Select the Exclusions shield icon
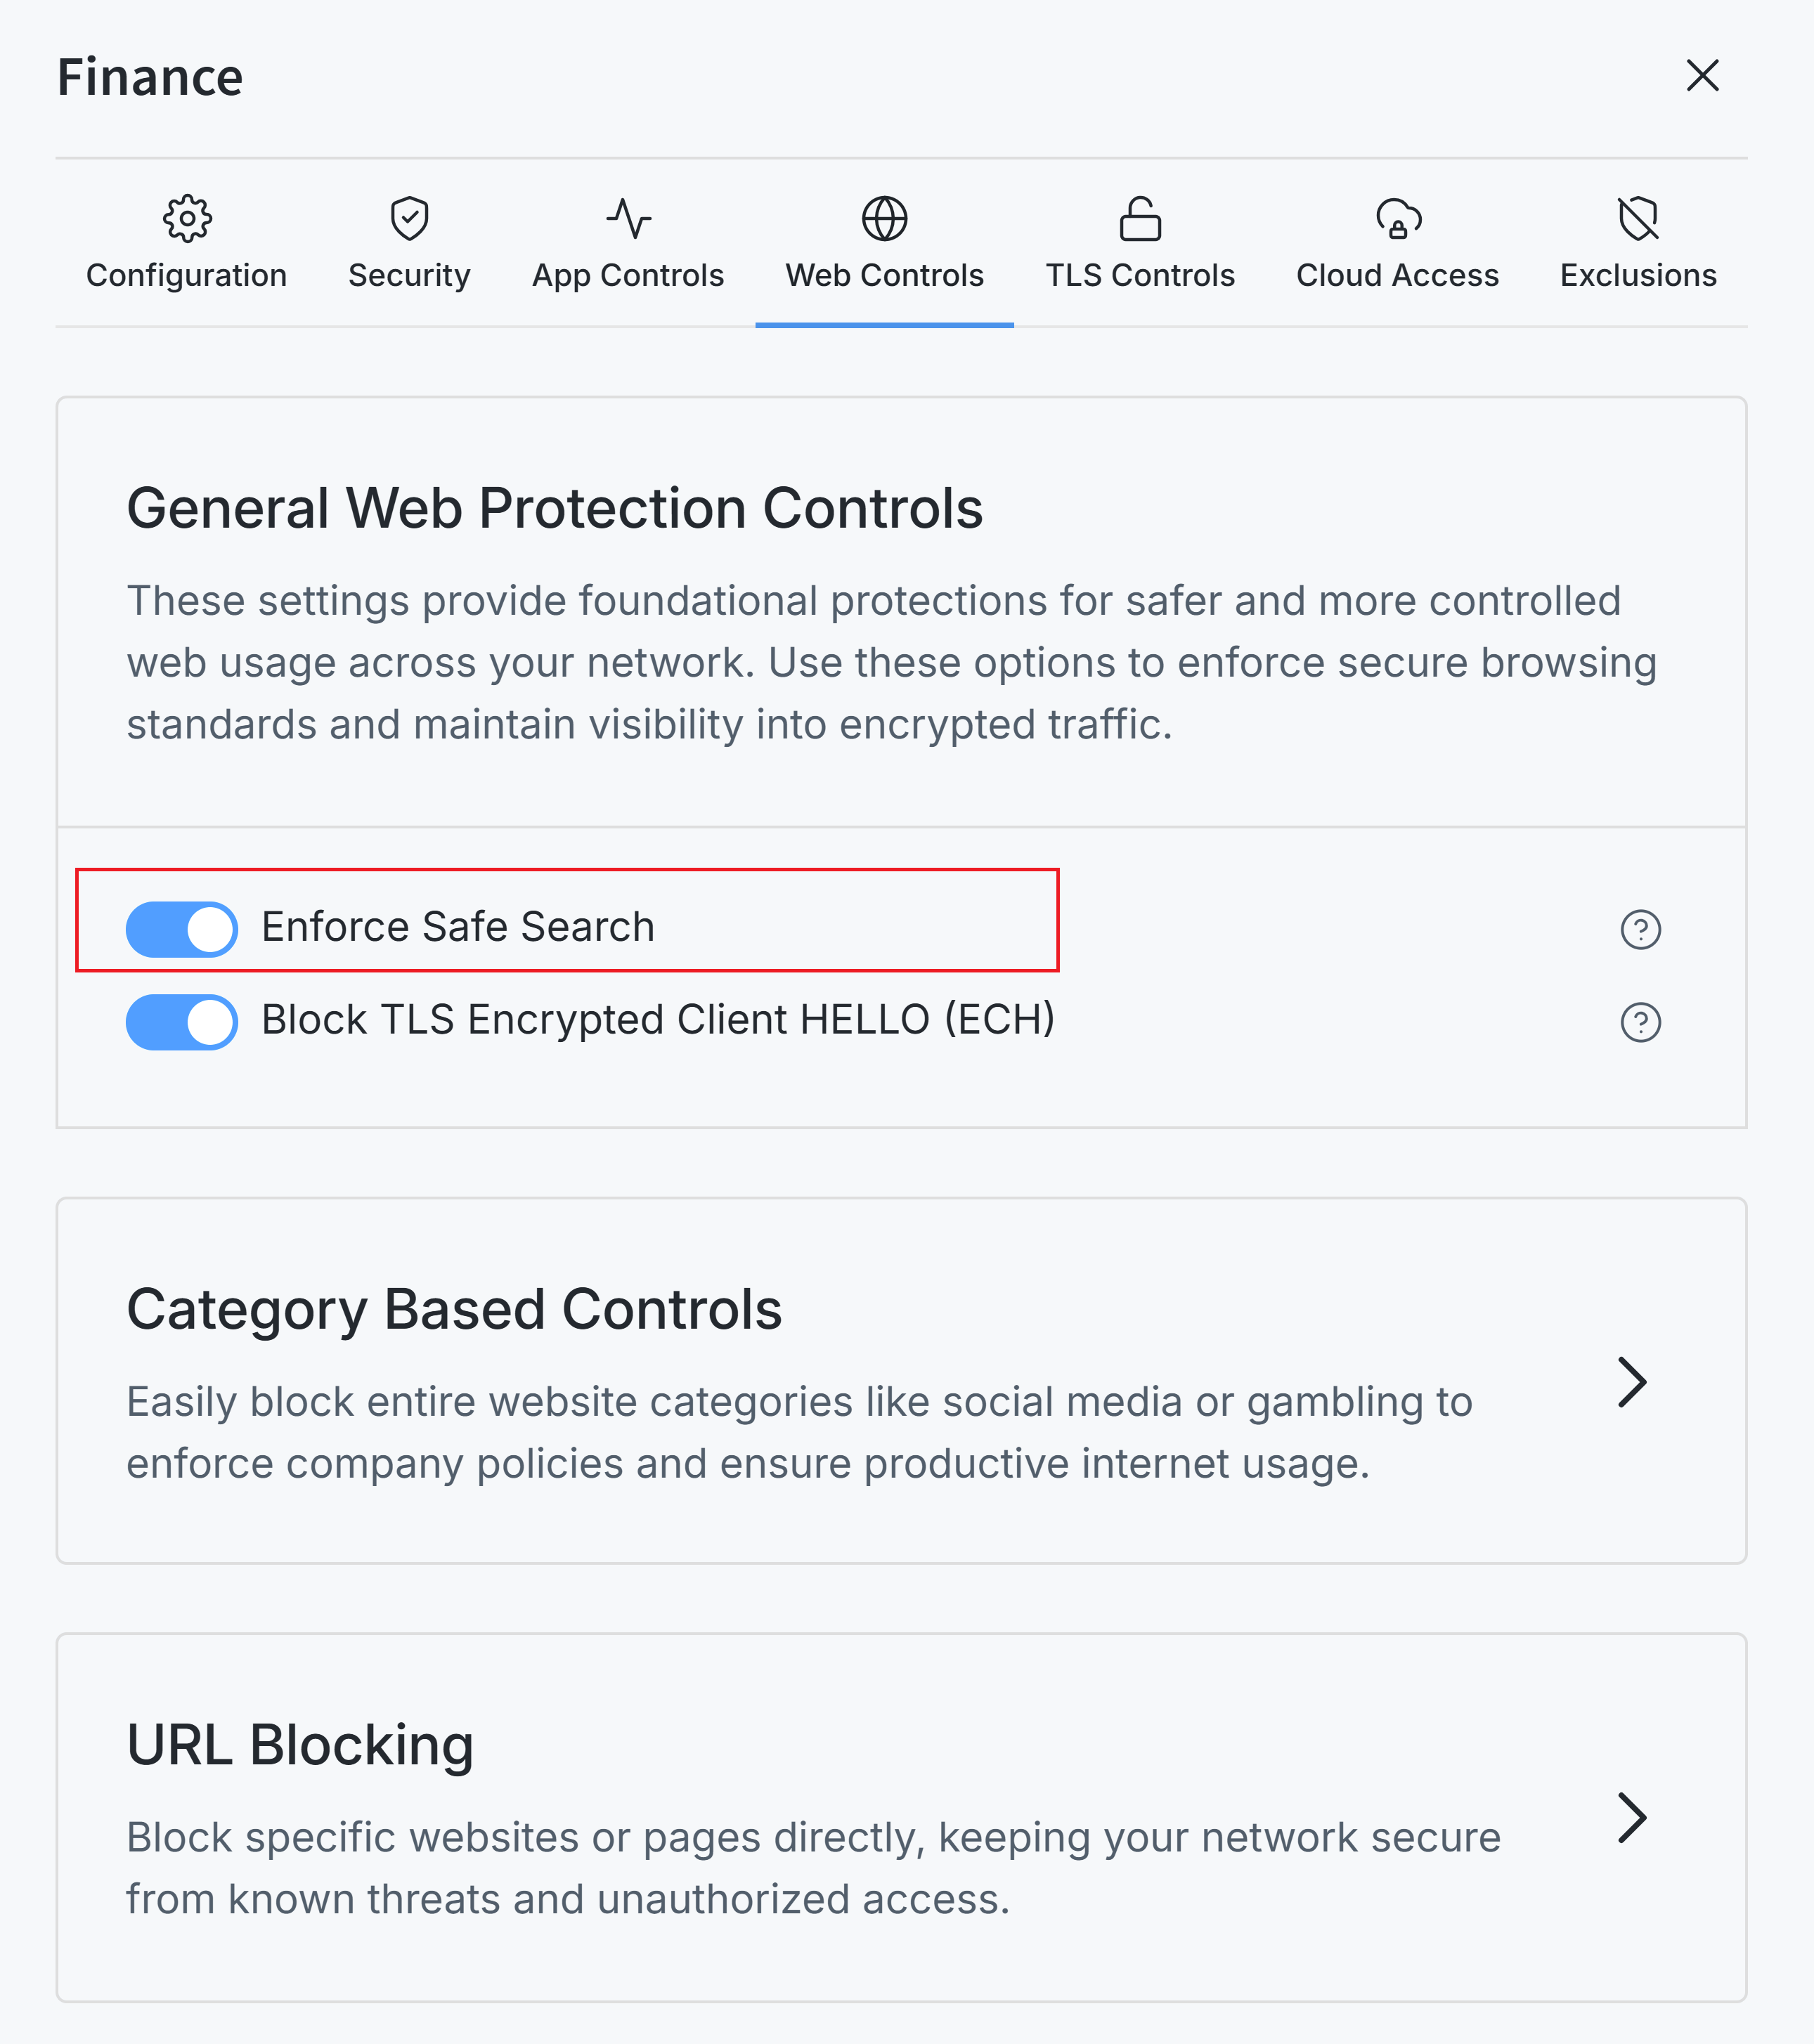This screenshot has width=1814, height=2044. (x=1637, y=218)
